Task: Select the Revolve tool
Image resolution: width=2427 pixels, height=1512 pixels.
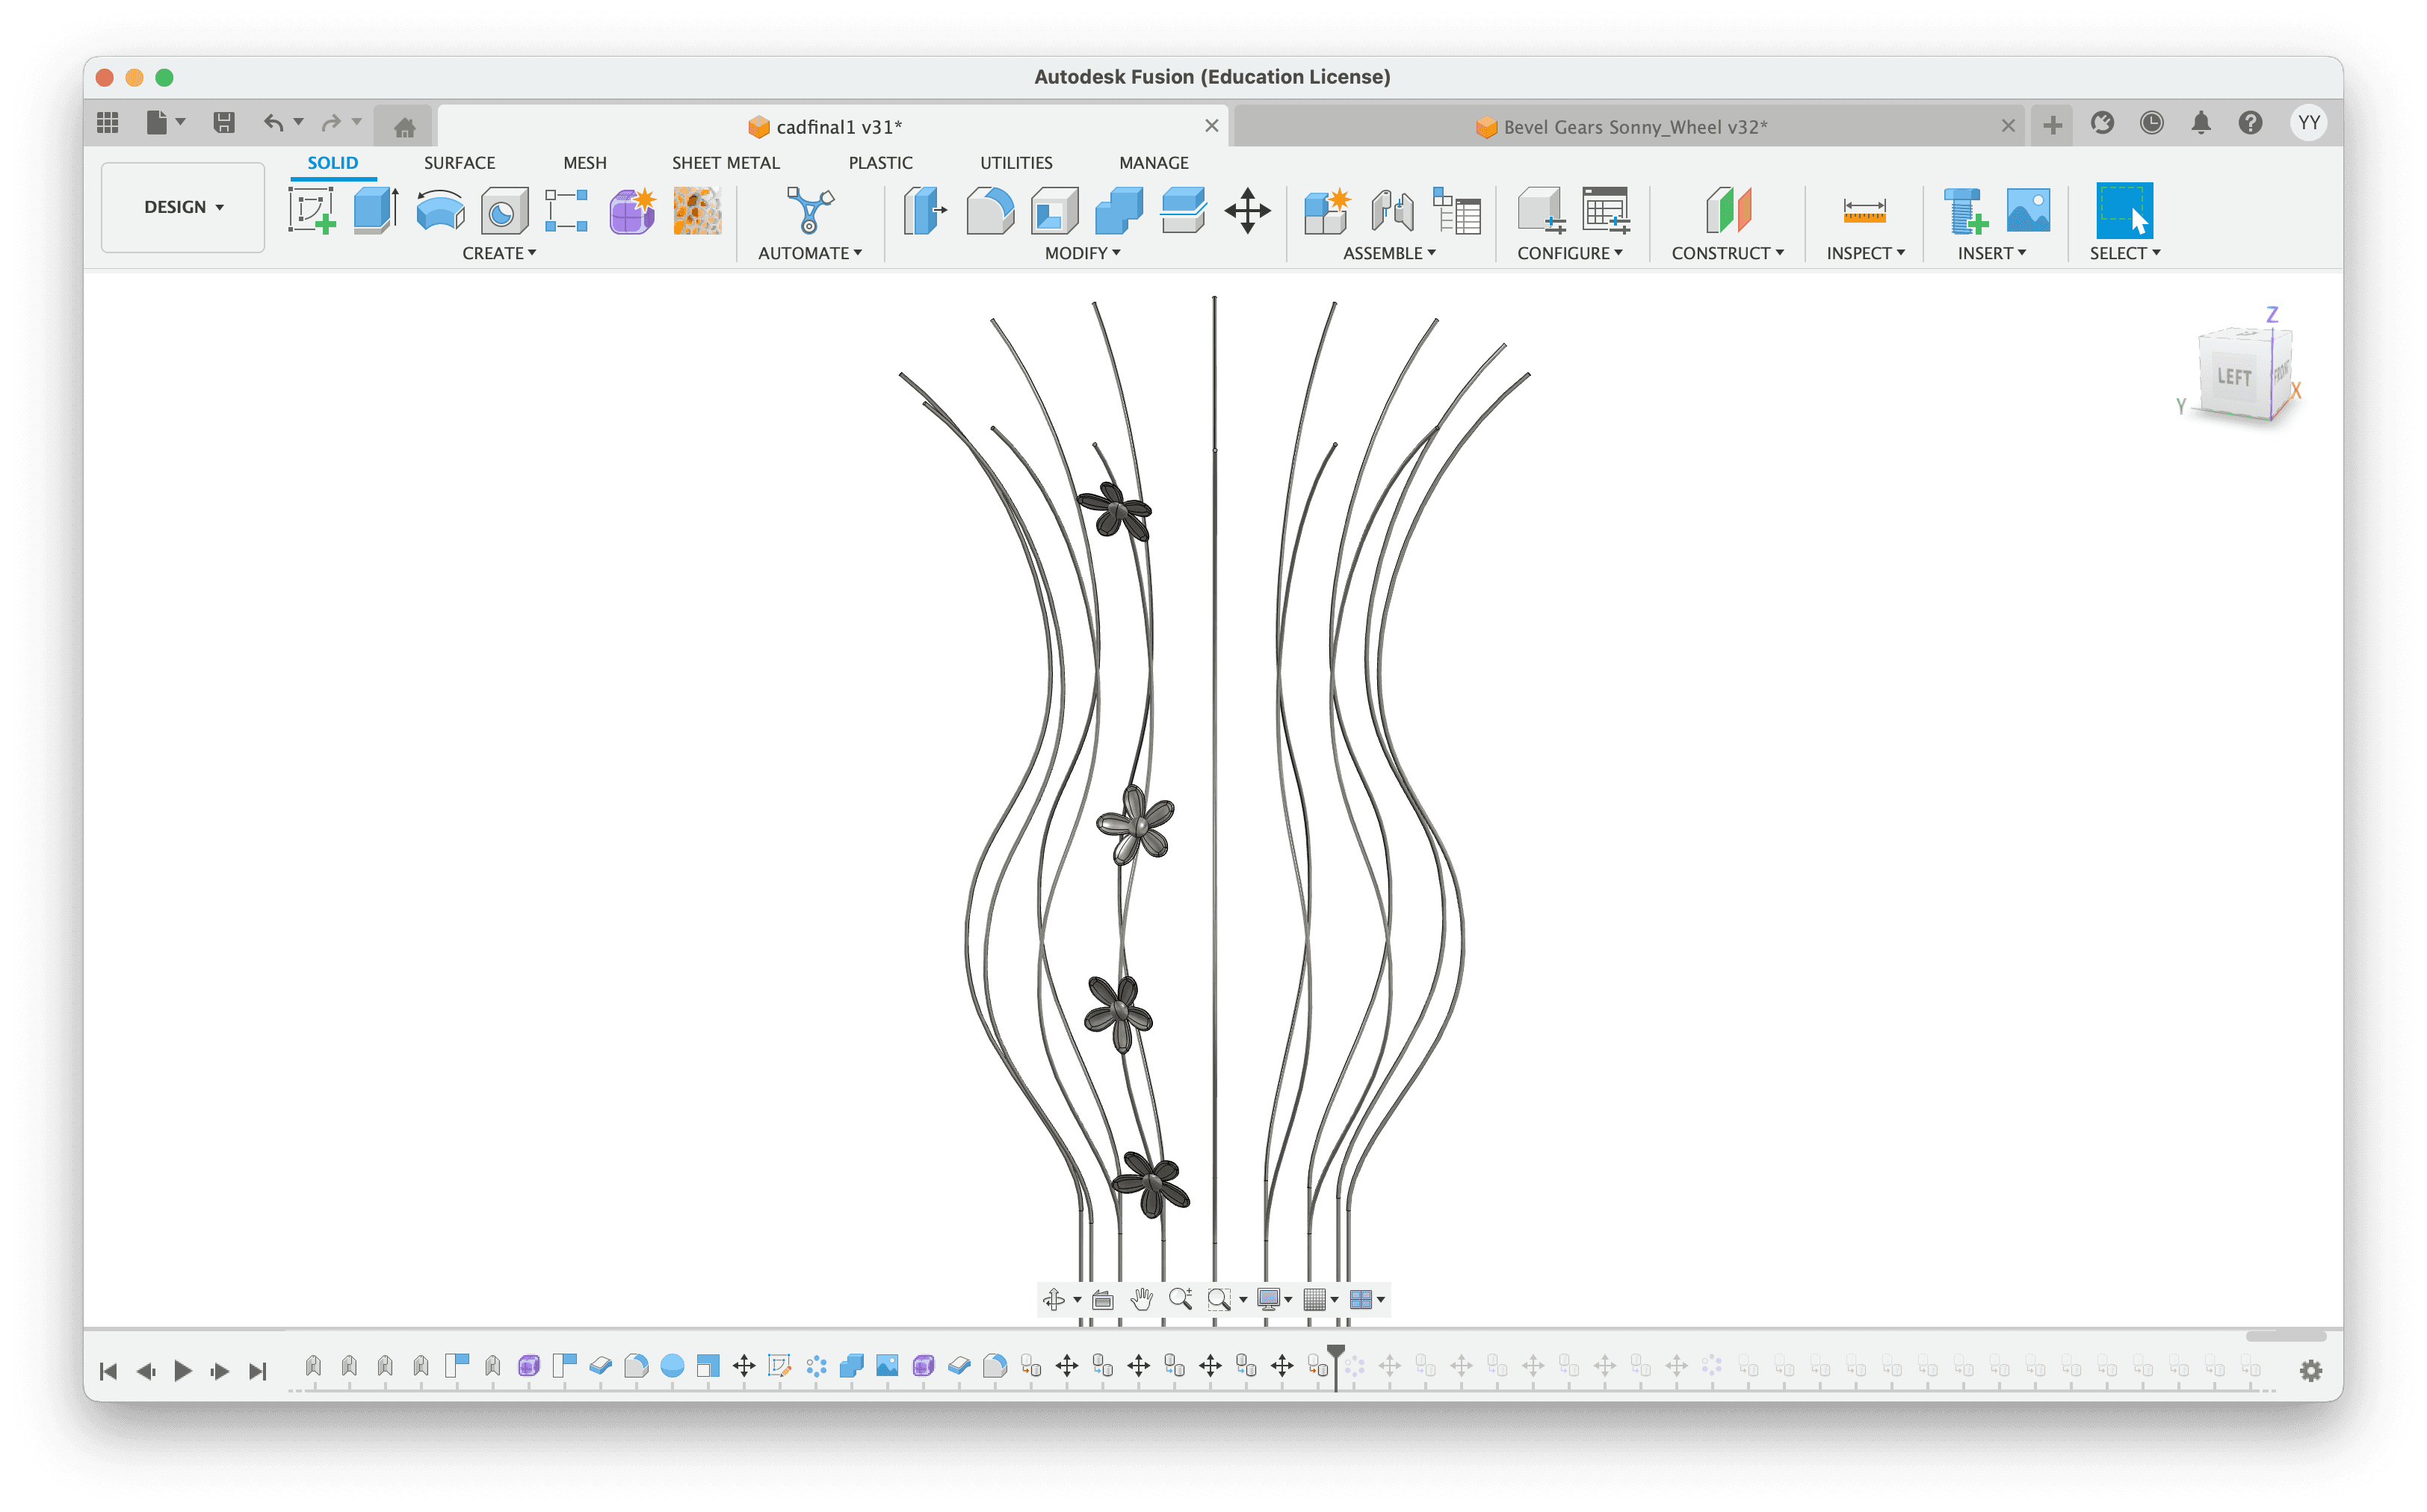Action: [440, 210]
